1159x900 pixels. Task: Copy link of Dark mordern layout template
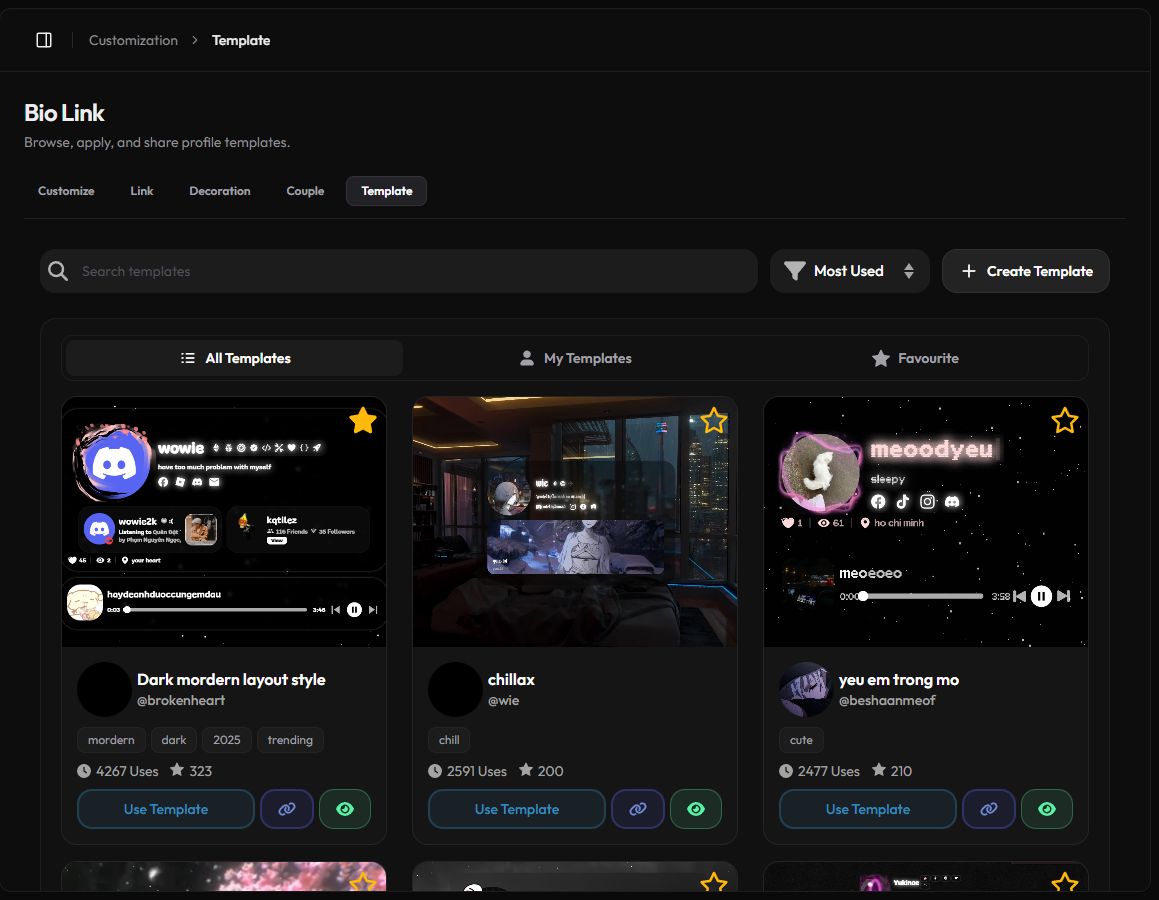pos(287,809)
